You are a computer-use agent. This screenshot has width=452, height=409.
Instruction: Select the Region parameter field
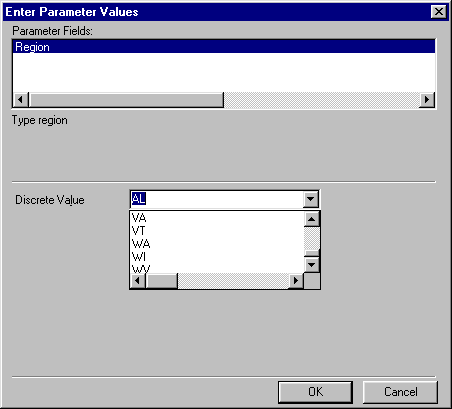(224, 47)
